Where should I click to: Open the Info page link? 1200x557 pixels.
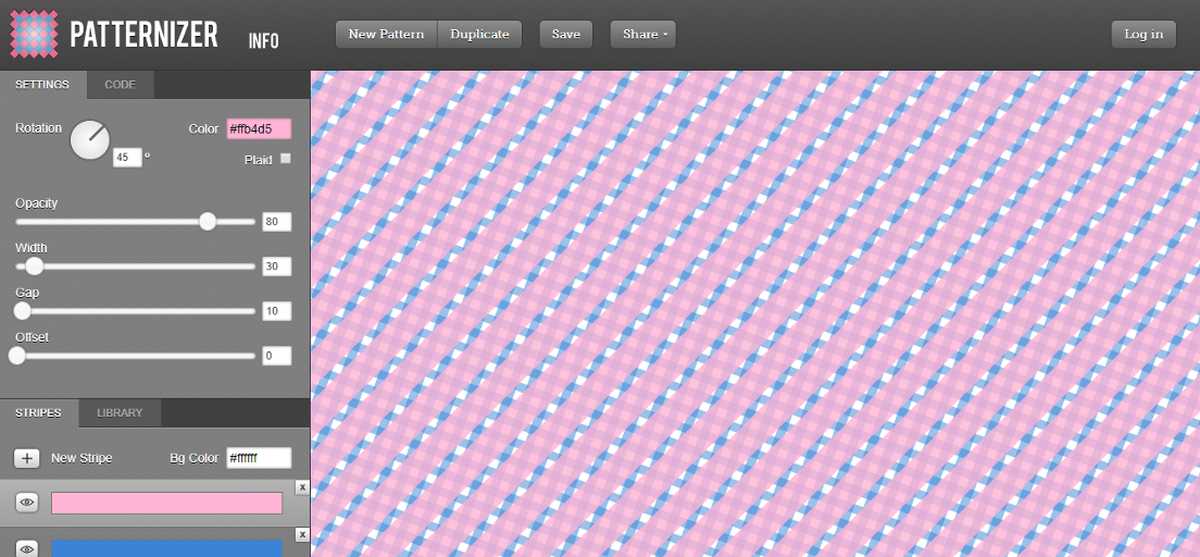pyautogui.click(x=264, y=41)
